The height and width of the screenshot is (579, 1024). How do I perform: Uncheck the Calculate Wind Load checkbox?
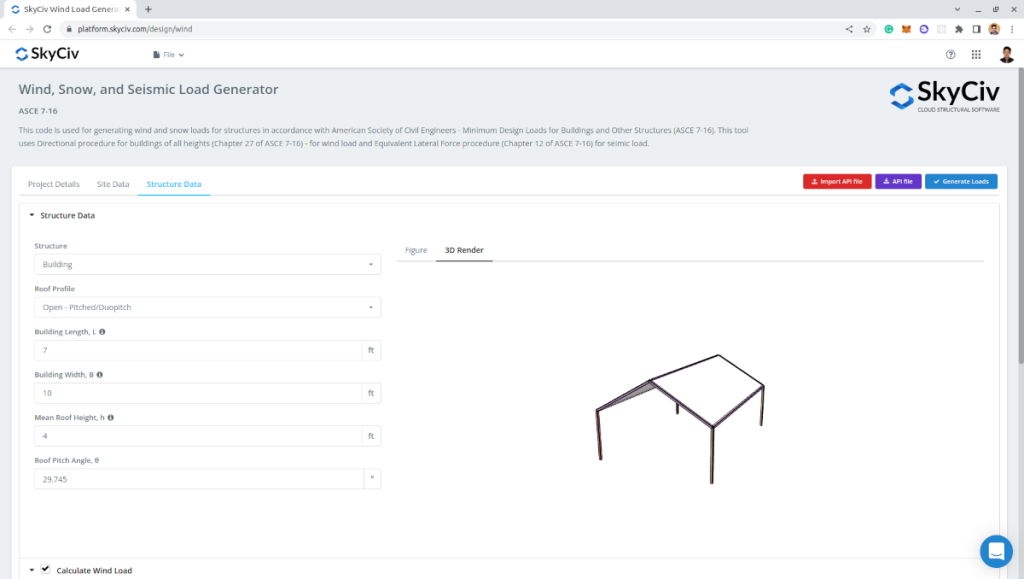pos(46,568)
